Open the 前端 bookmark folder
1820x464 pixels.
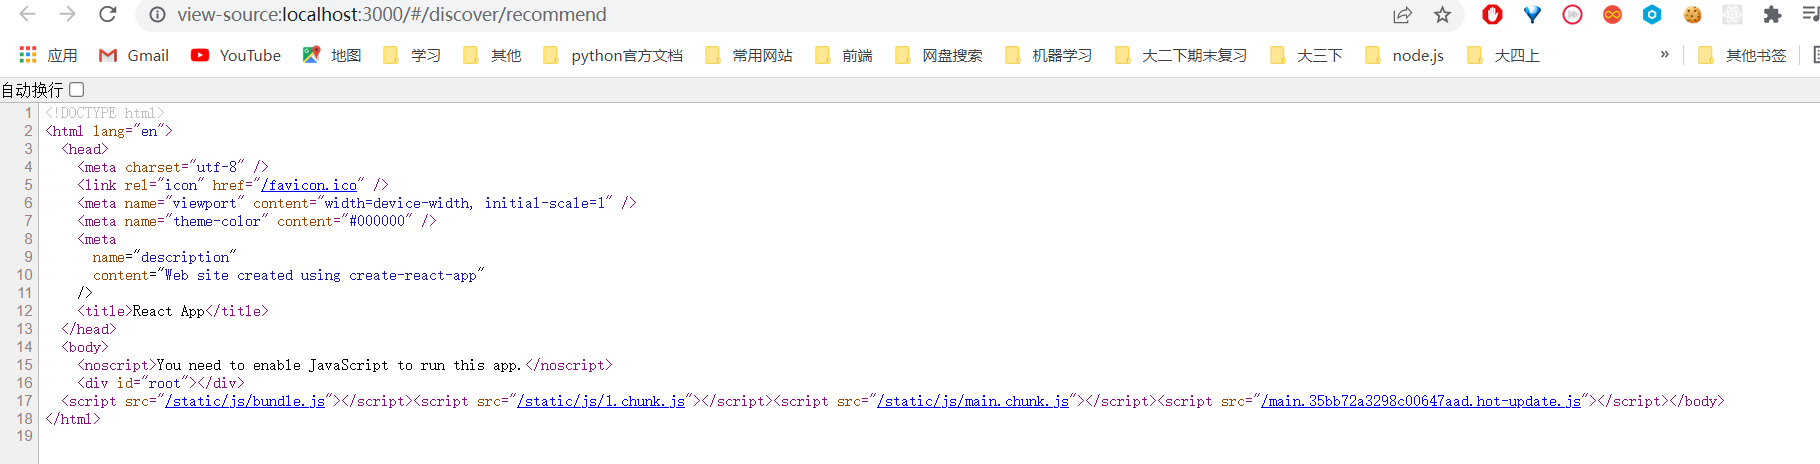(843, 55)
